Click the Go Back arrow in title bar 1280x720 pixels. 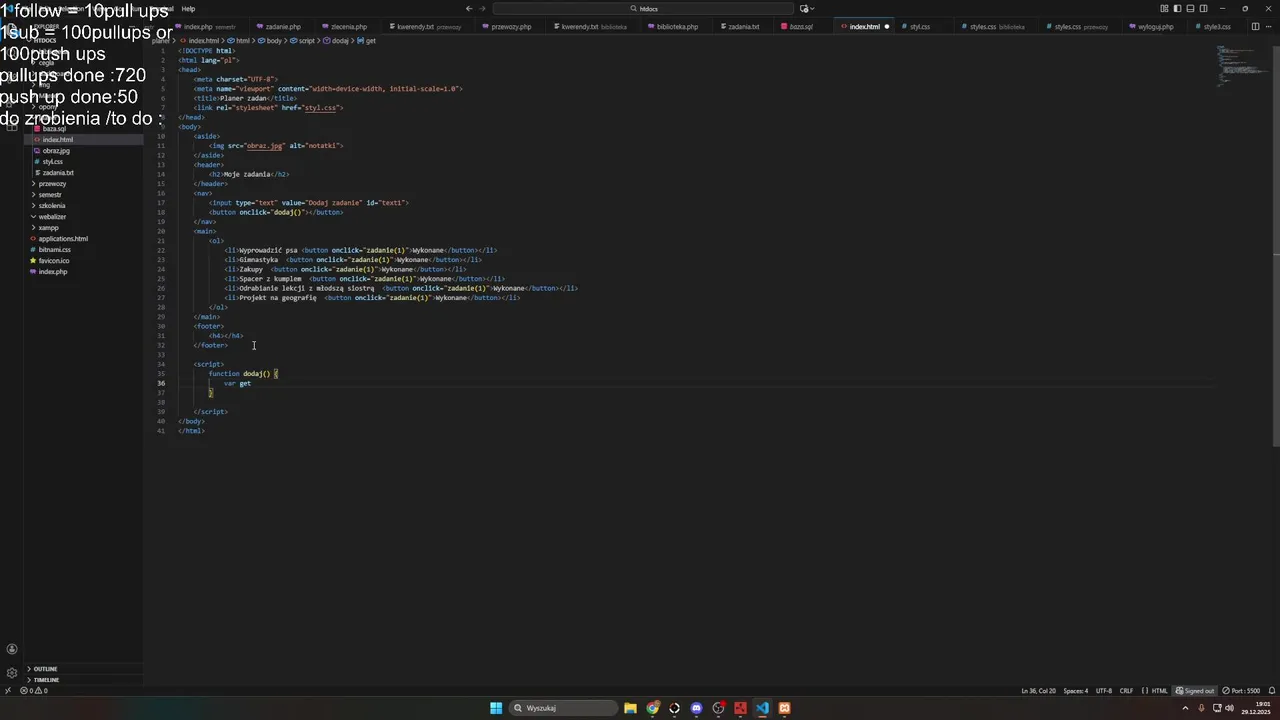point(468,8)
